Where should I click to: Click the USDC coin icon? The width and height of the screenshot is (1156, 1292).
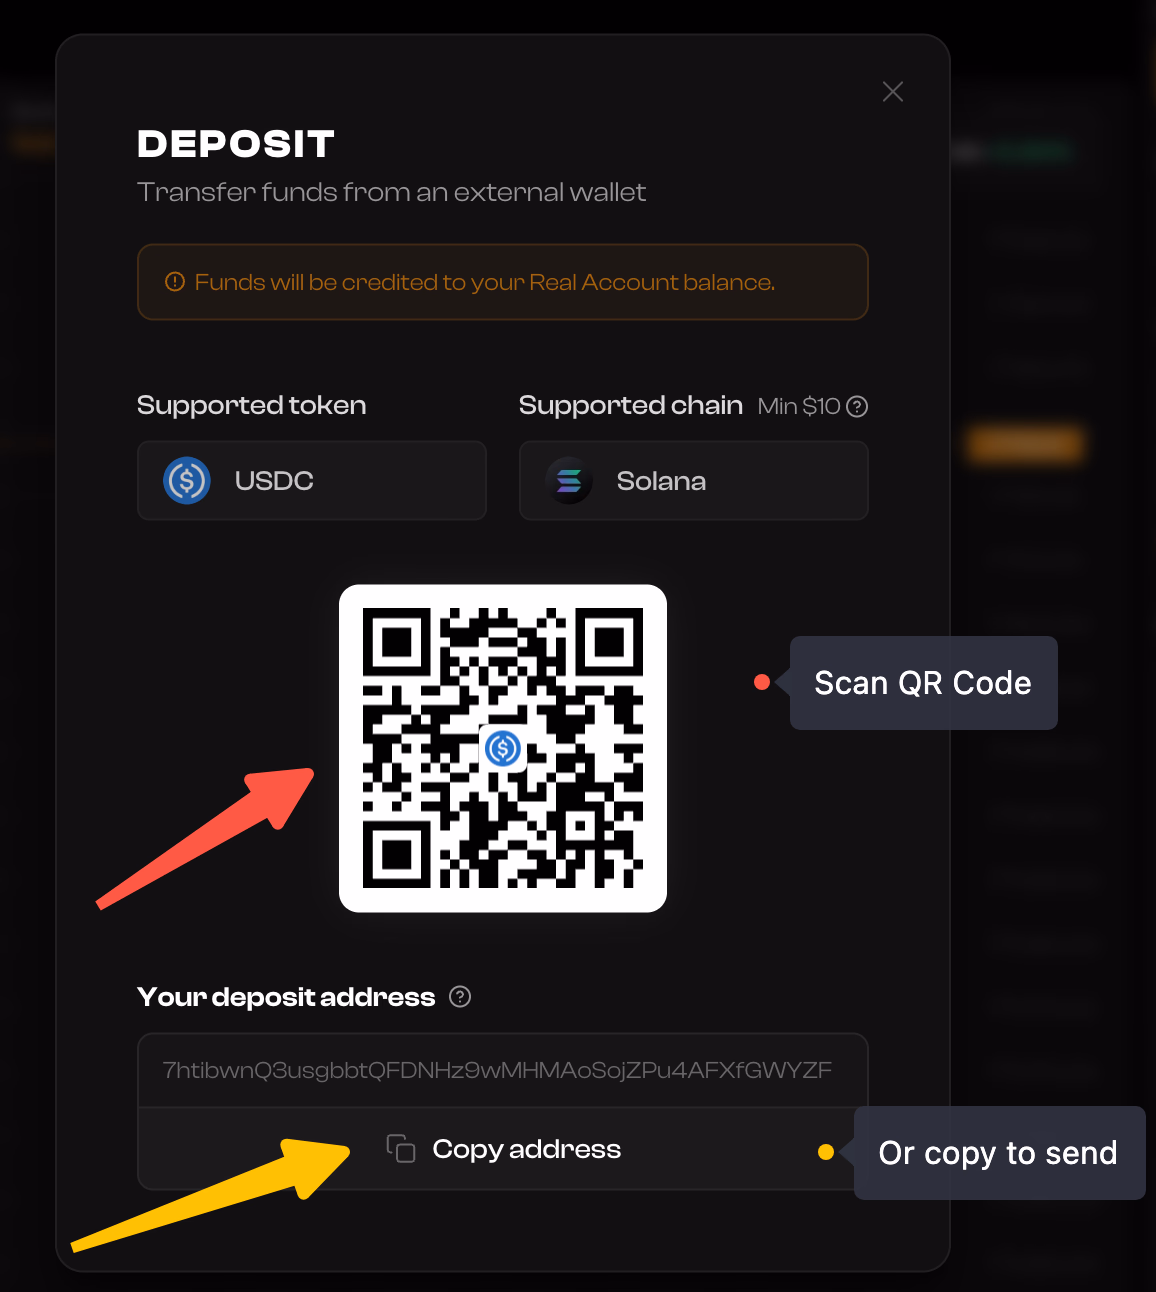(187, 481)
